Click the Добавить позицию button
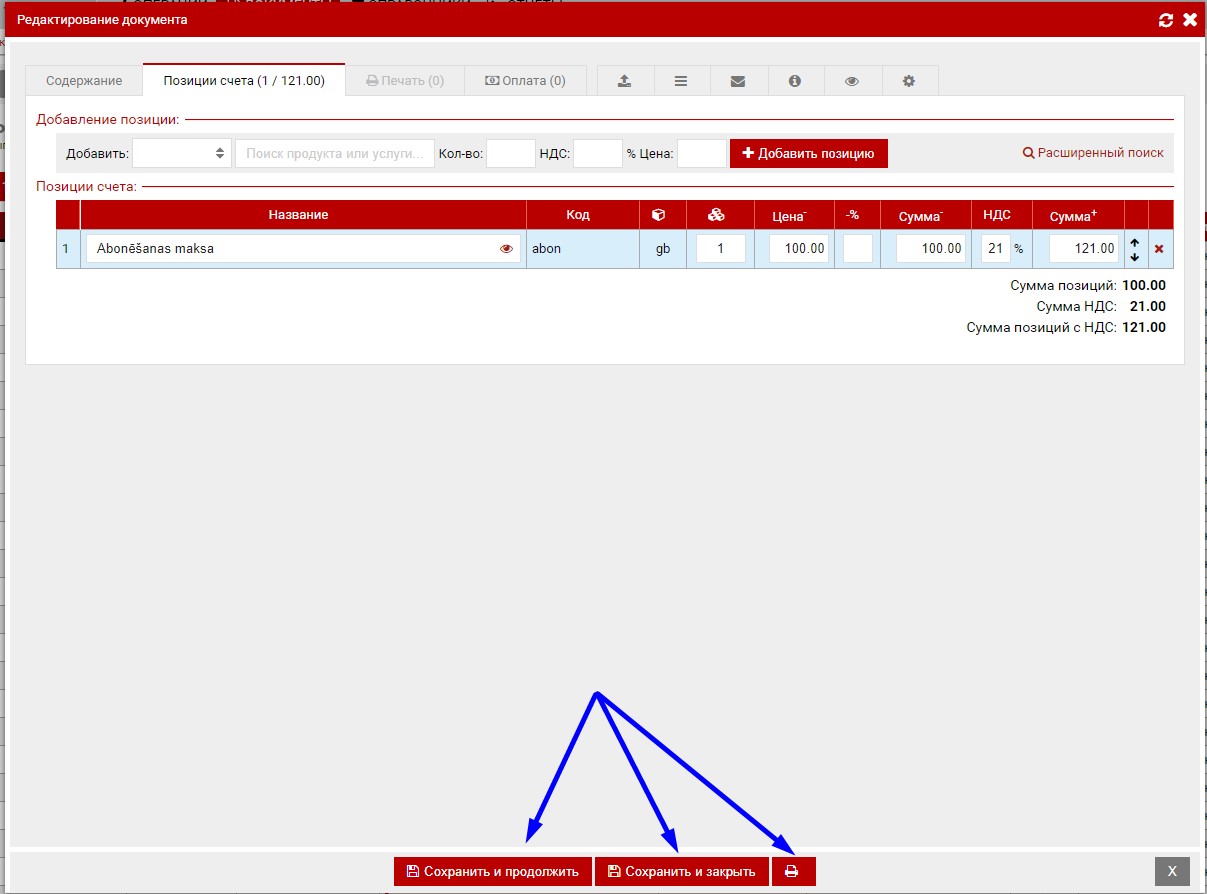The width and height of the screenshot is (1207, 894). click(808, 153)
